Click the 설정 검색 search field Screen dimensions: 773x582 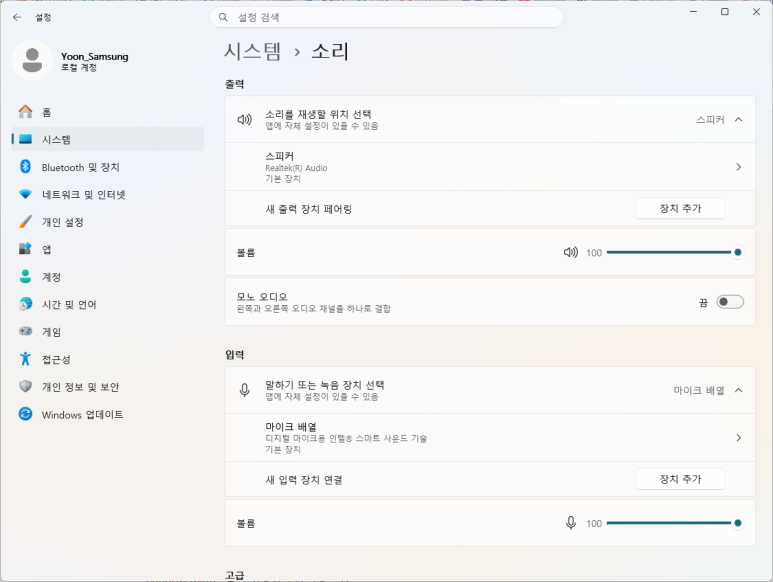tap(387, 17)
